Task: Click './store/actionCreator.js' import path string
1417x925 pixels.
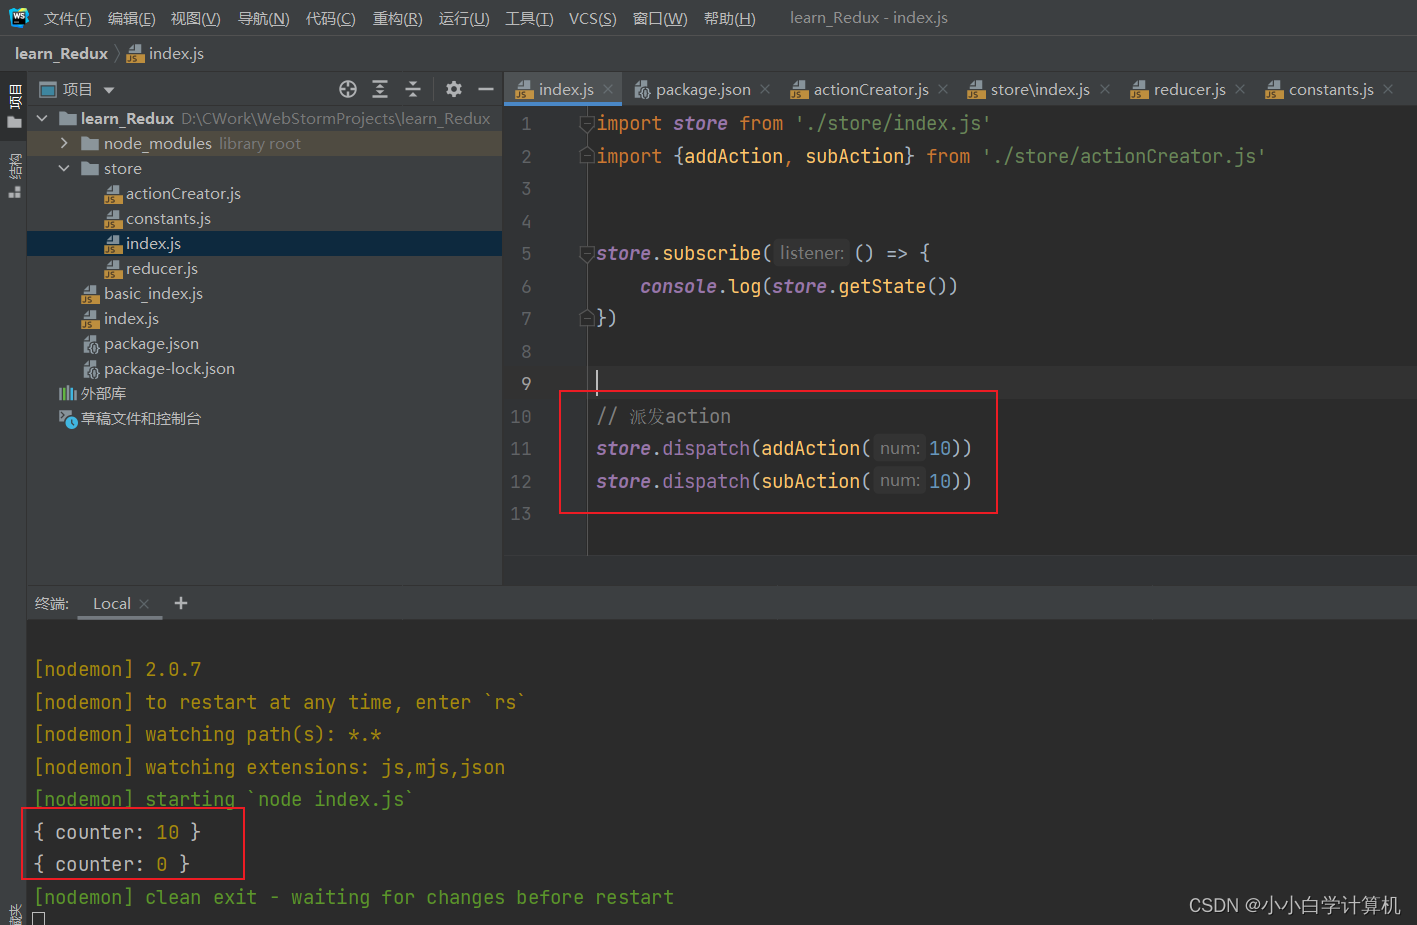Action: (x=1124, y=156)
